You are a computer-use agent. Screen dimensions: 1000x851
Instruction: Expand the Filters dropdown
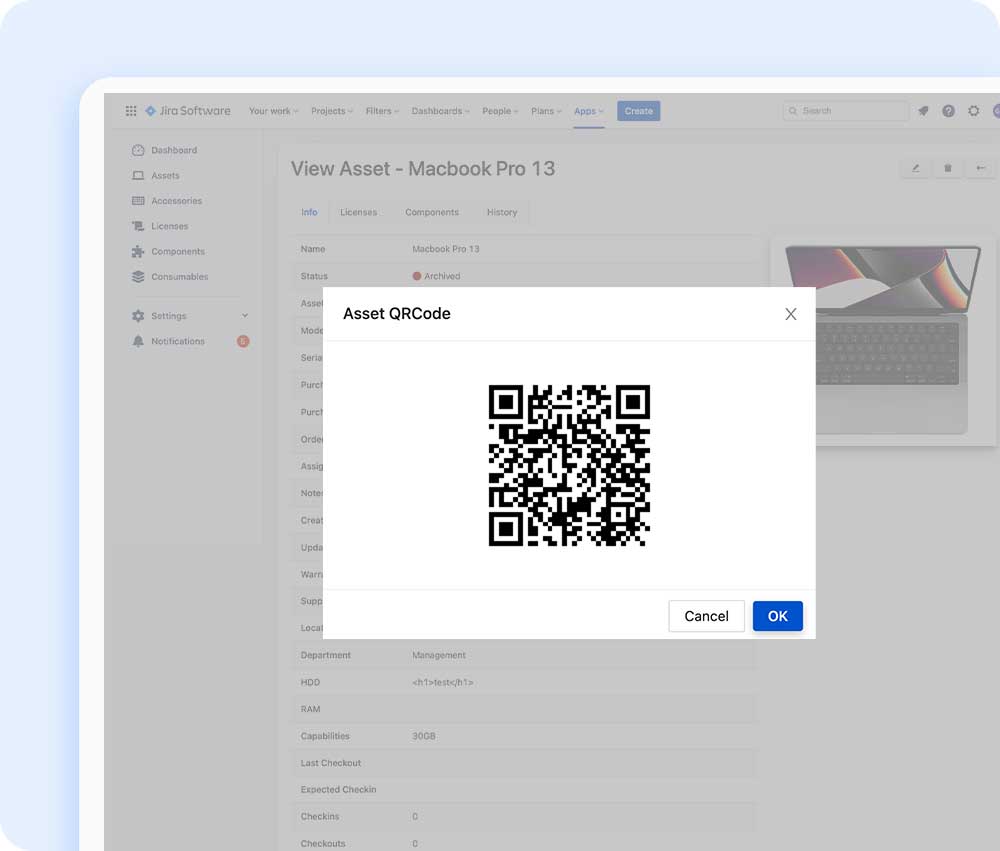pos(382,111)
